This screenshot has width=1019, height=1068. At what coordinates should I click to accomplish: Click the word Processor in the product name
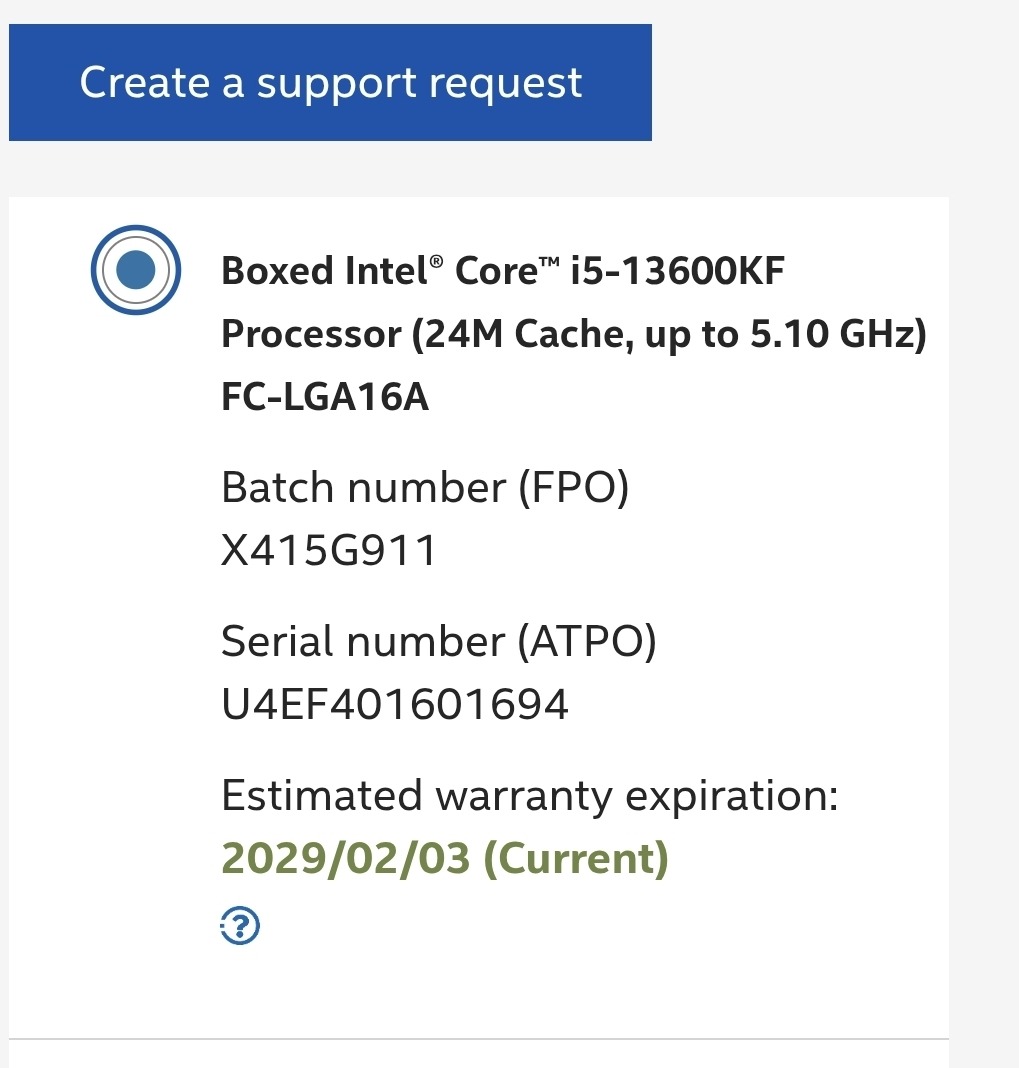click(311, 335)
